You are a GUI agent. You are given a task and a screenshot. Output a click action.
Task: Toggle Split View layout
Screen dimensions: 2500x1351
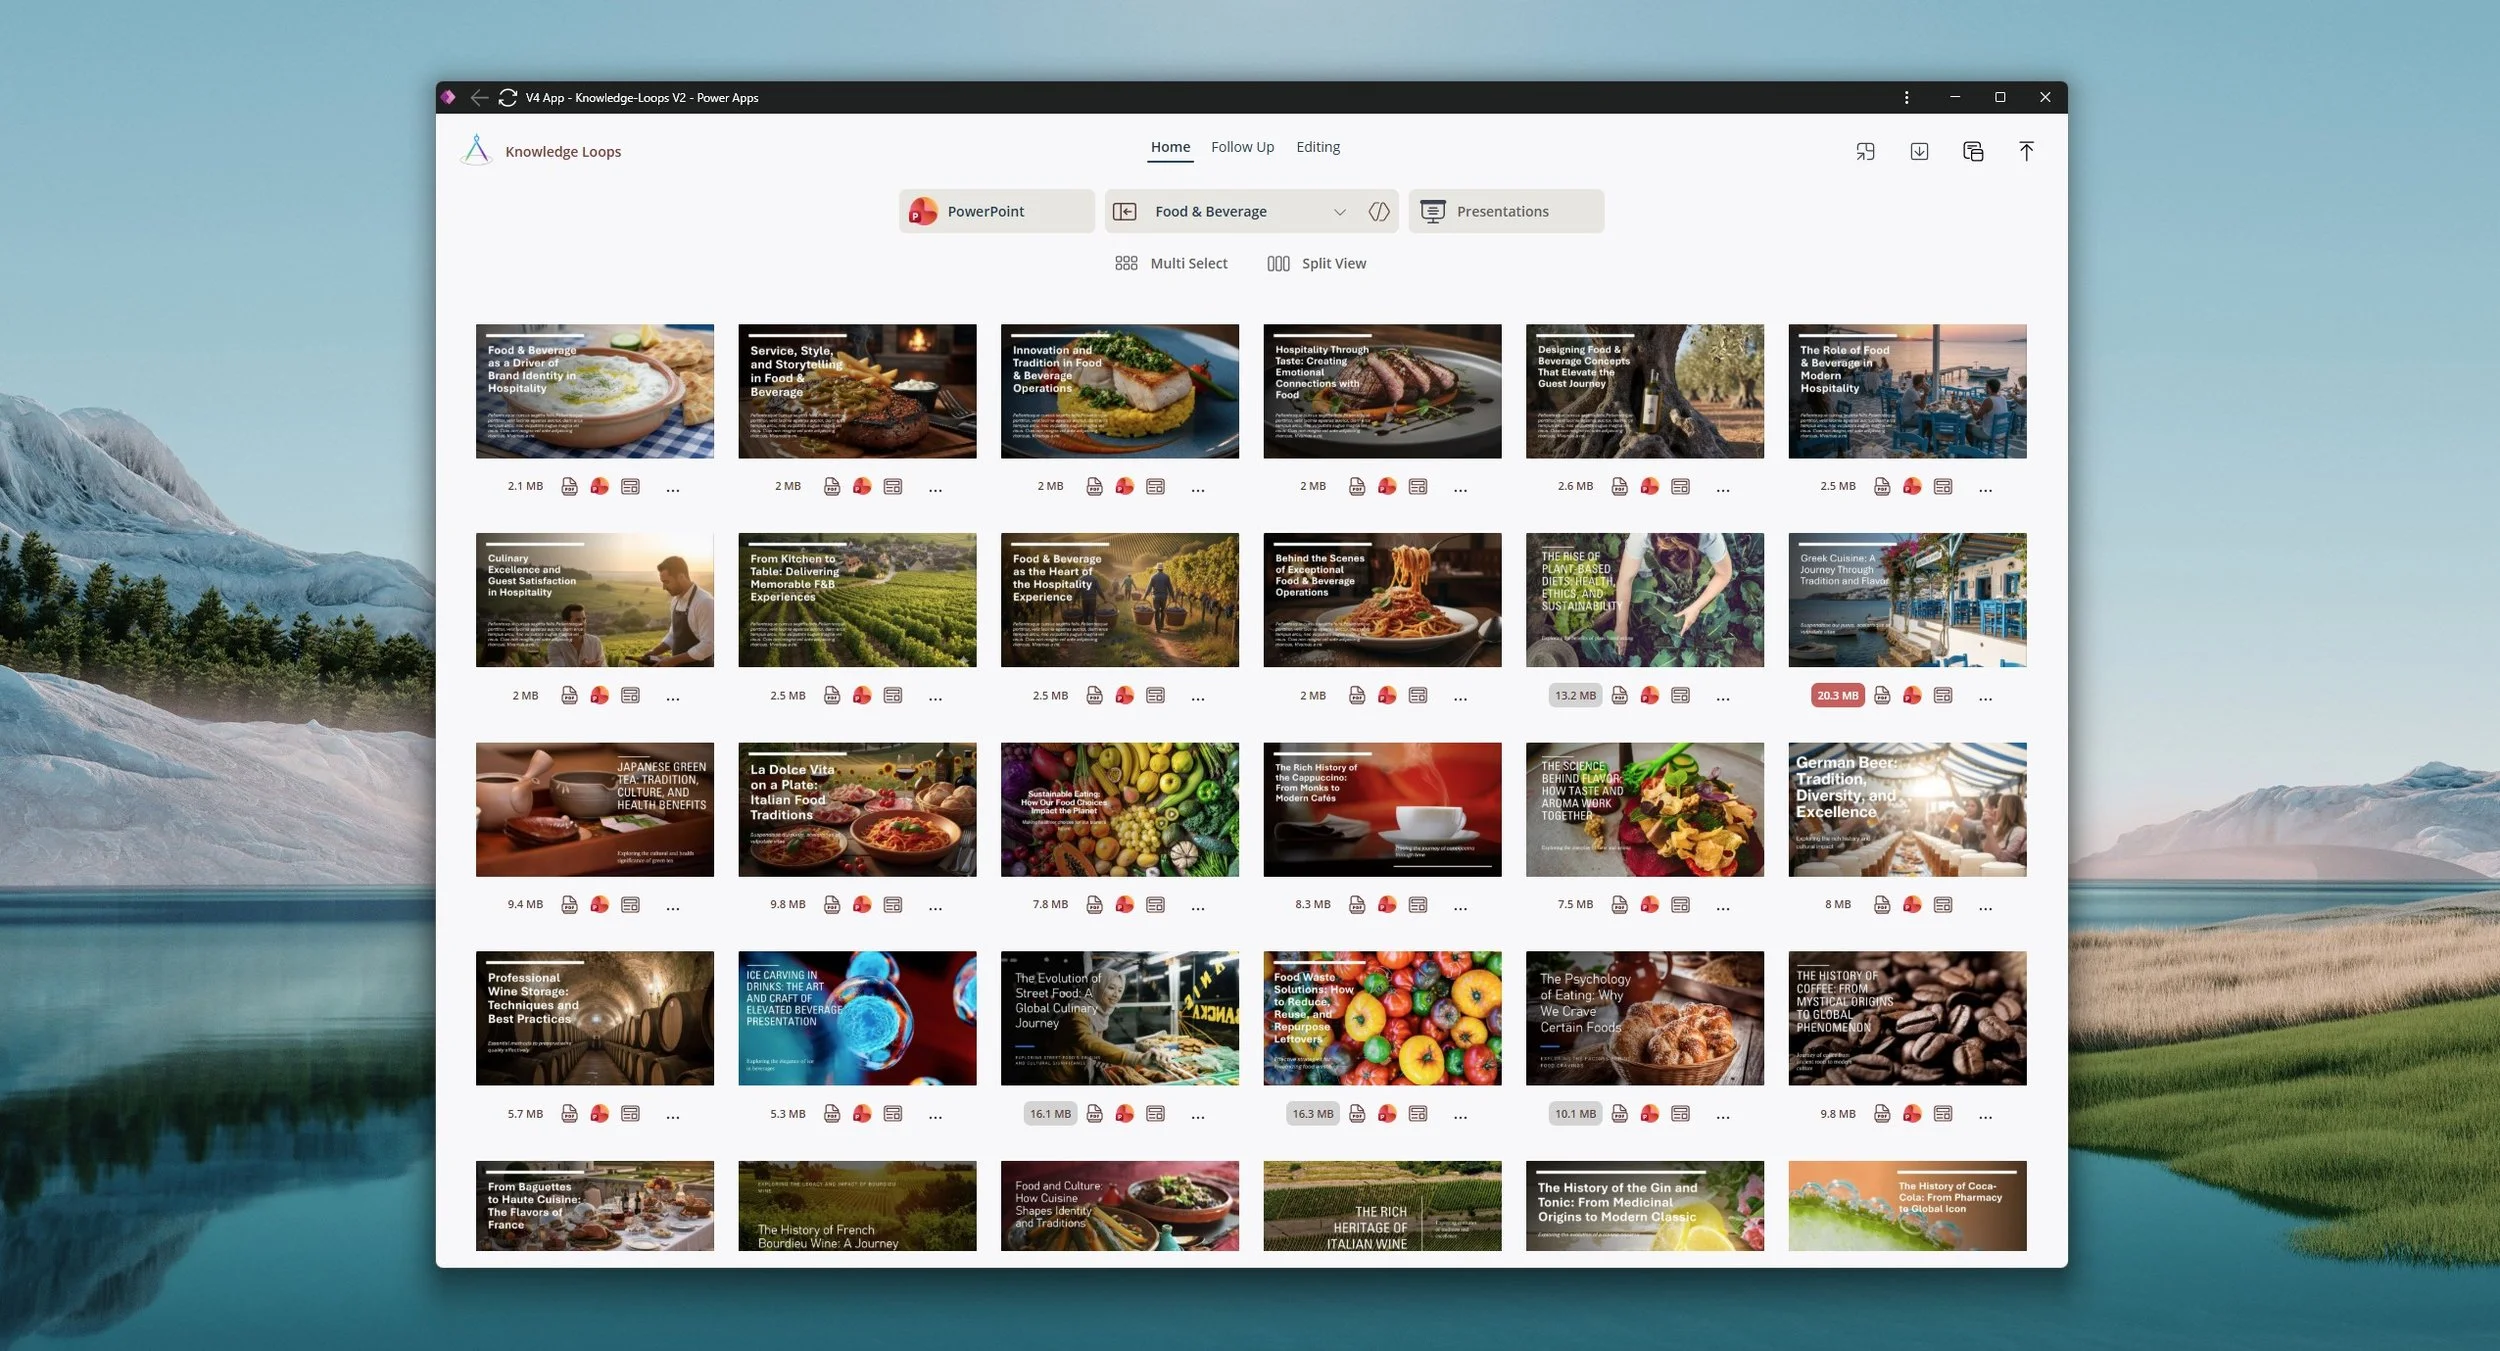[1316, 263]
